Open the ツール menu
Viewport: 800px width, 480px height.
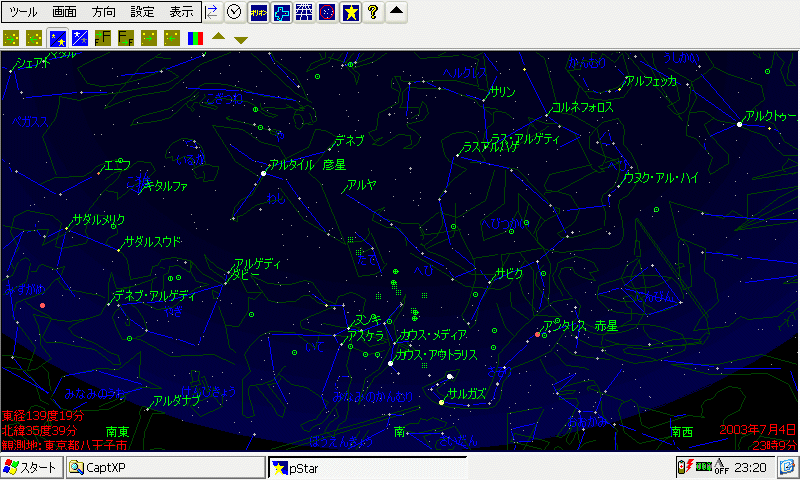coord(23,12)
